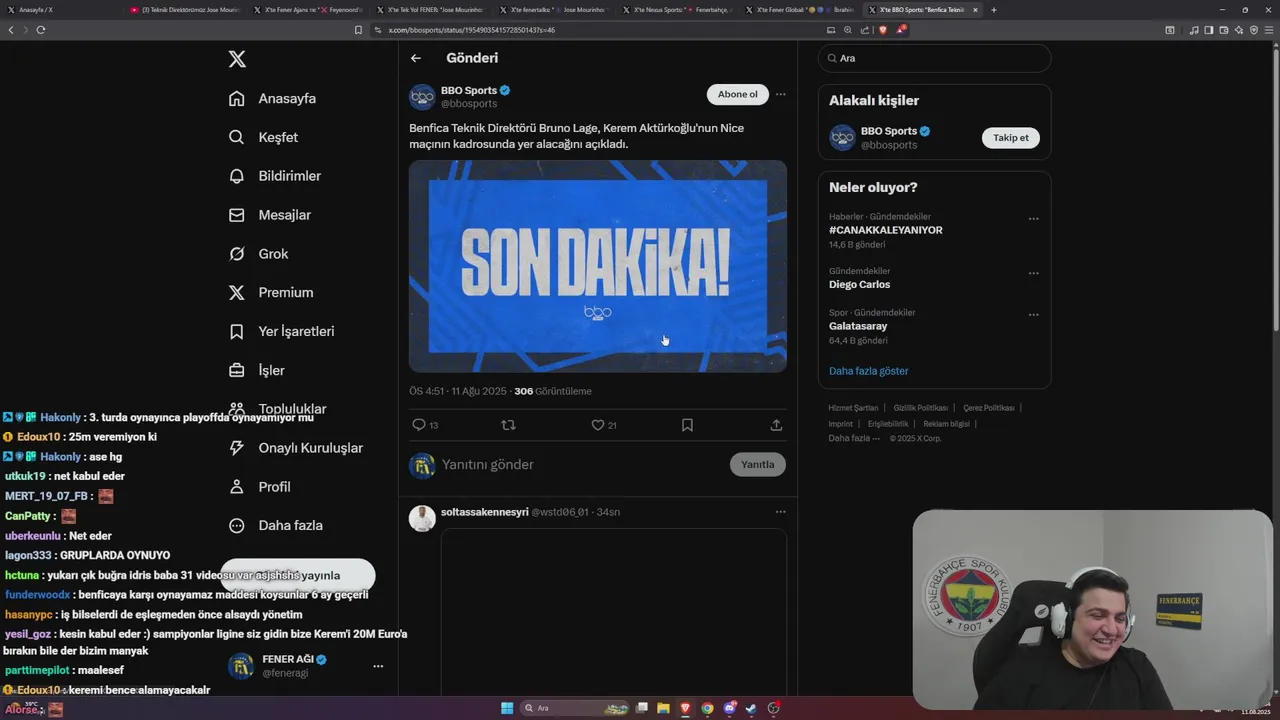Image resolution: width=1280 pixels, height=720 pixels.
Task: Switch to Anasayfa / X browser tab
Action: (60, 10)
